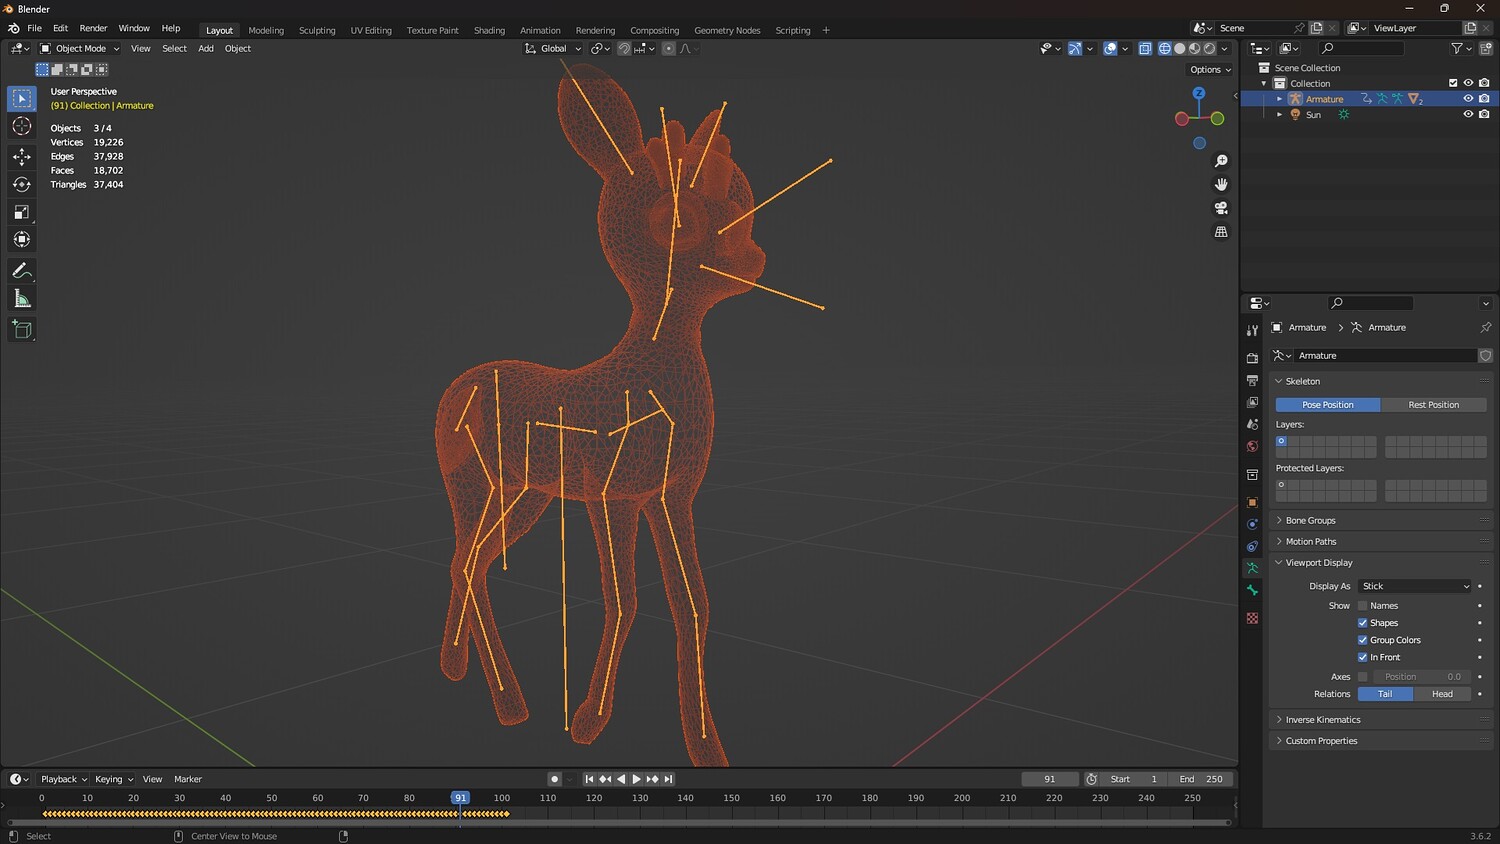Screen dimensions: 1500x844
Task: Open the Shading workspace tab
Action: tap(489, 30)
